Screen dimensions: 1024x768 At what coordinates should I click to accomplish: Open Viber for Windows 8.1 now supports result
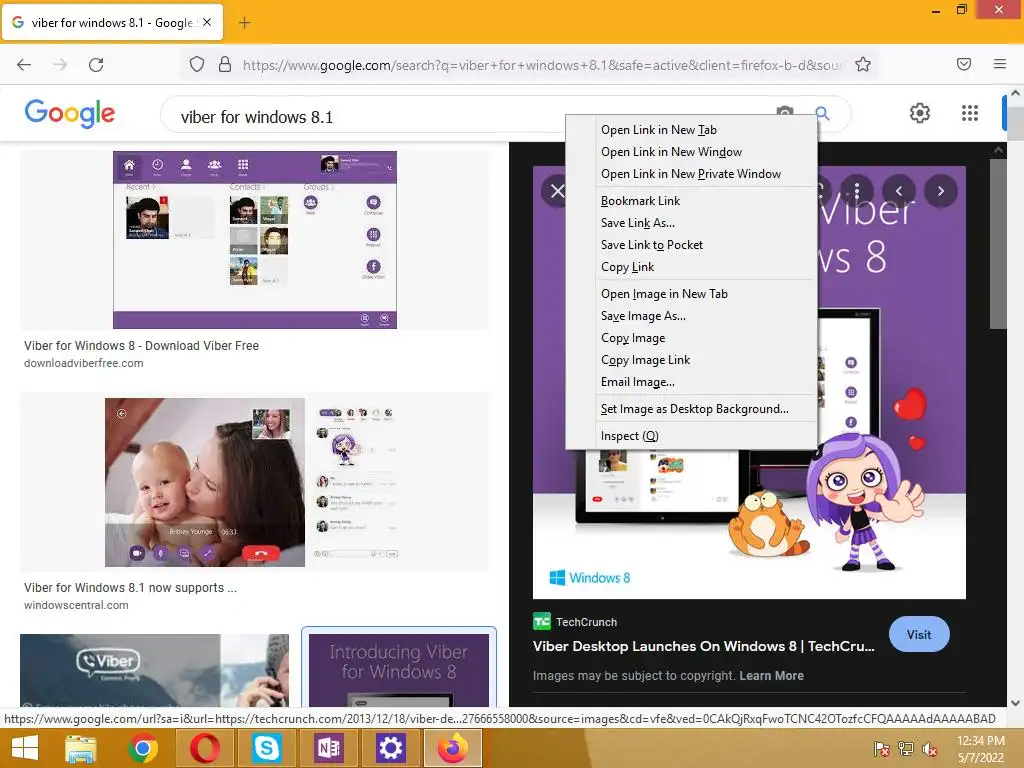click(131, 588)
